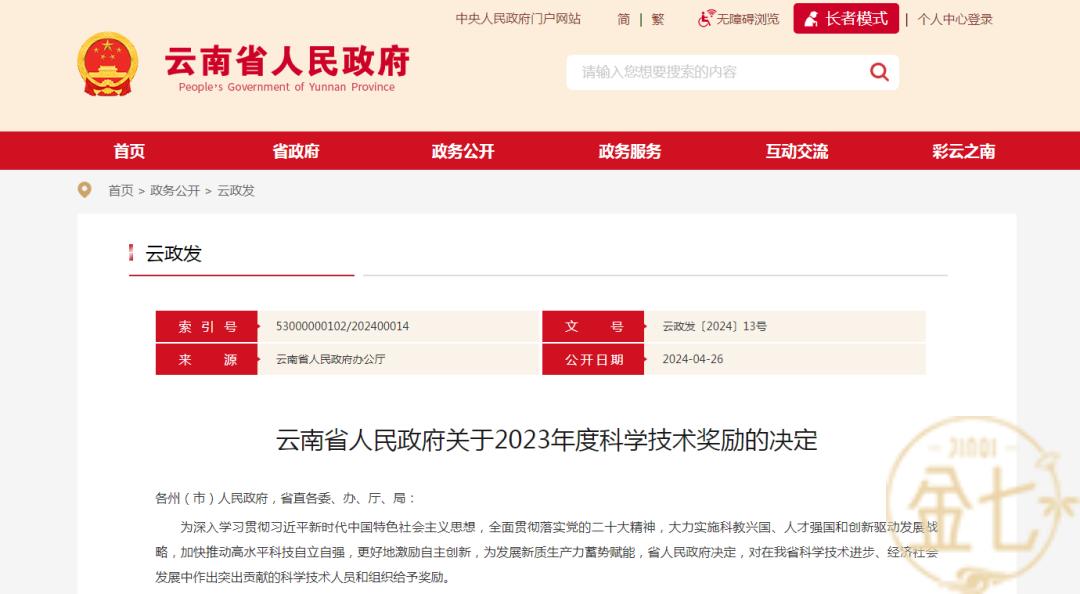Open the 彩云之南 navigation tab

pos(964,151)
